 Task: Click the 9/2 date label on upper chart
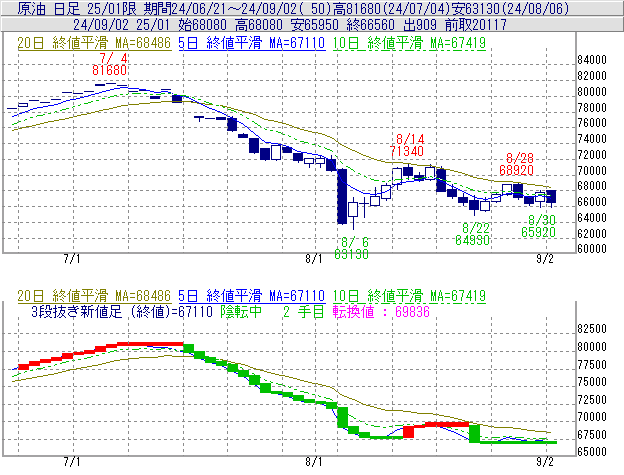coord(545,259)
